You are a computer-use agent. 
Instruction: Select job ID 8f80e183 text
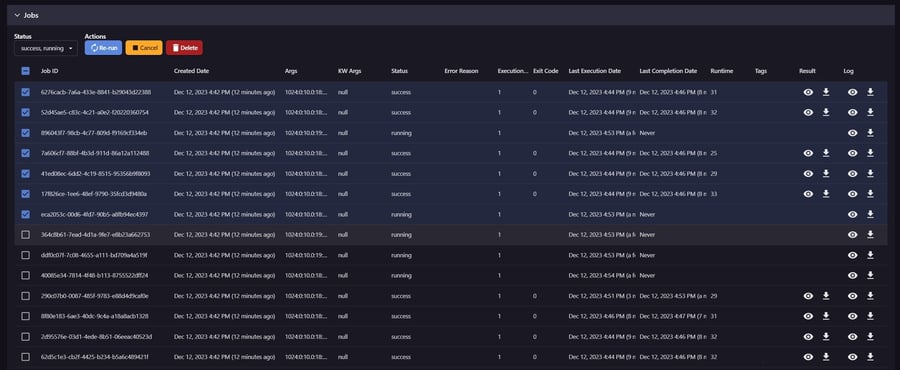click(95, 316)
